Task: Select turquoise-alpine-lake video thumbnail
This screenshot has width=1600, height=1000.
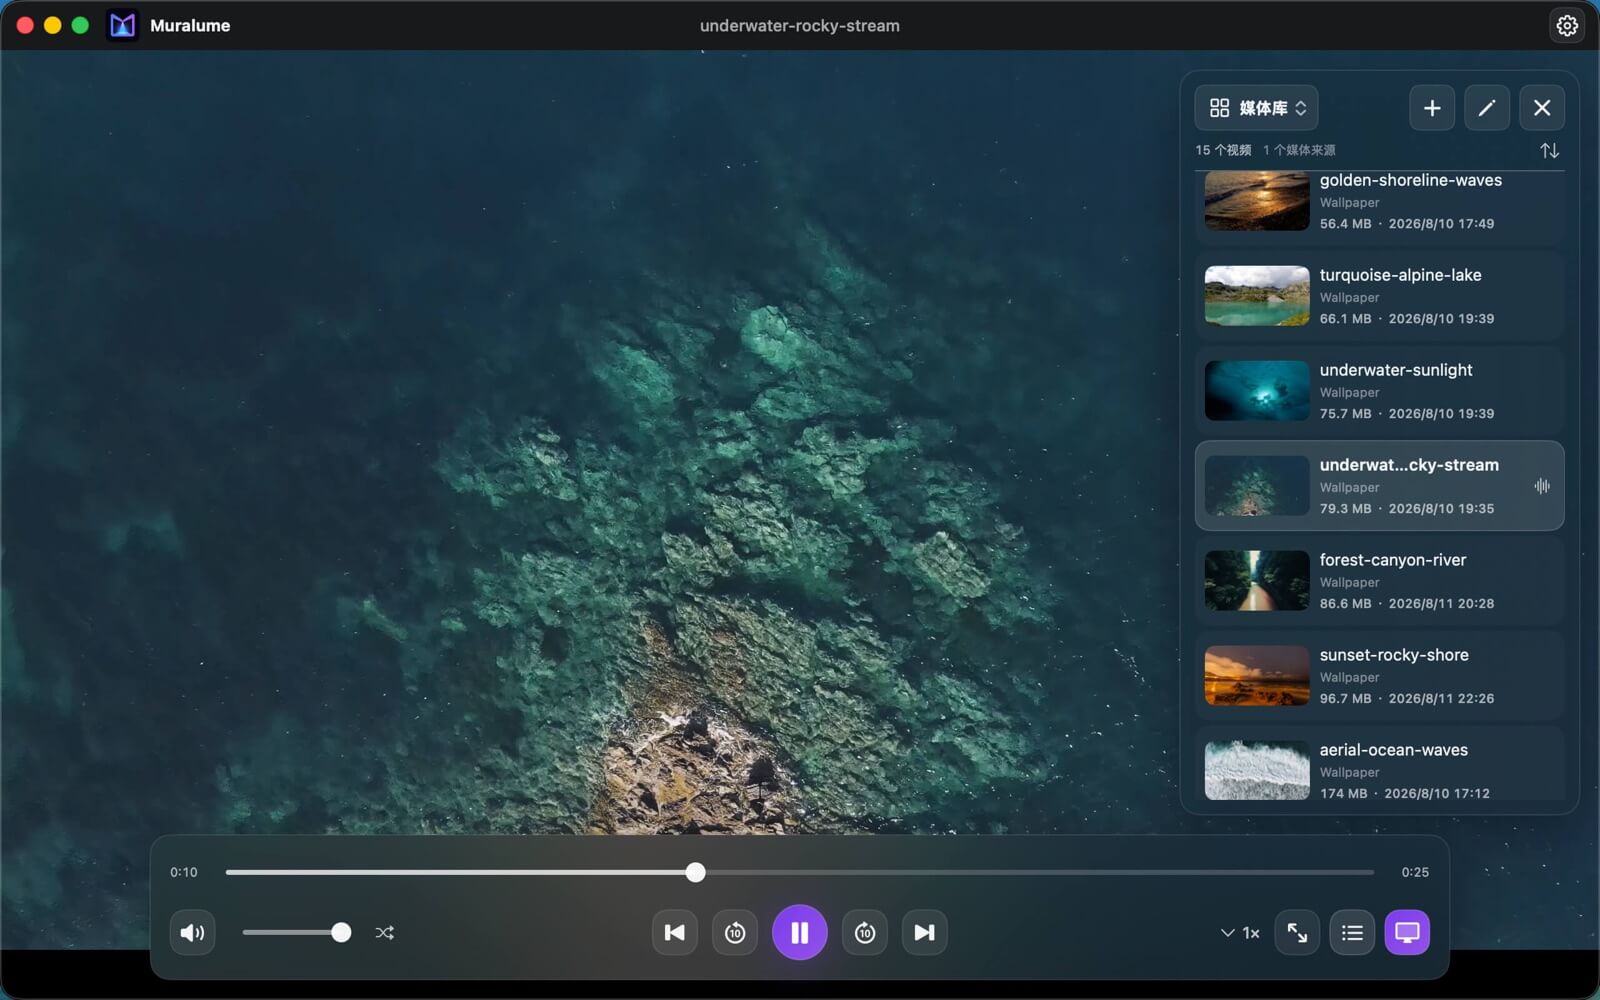Action: coord(1257,296)
